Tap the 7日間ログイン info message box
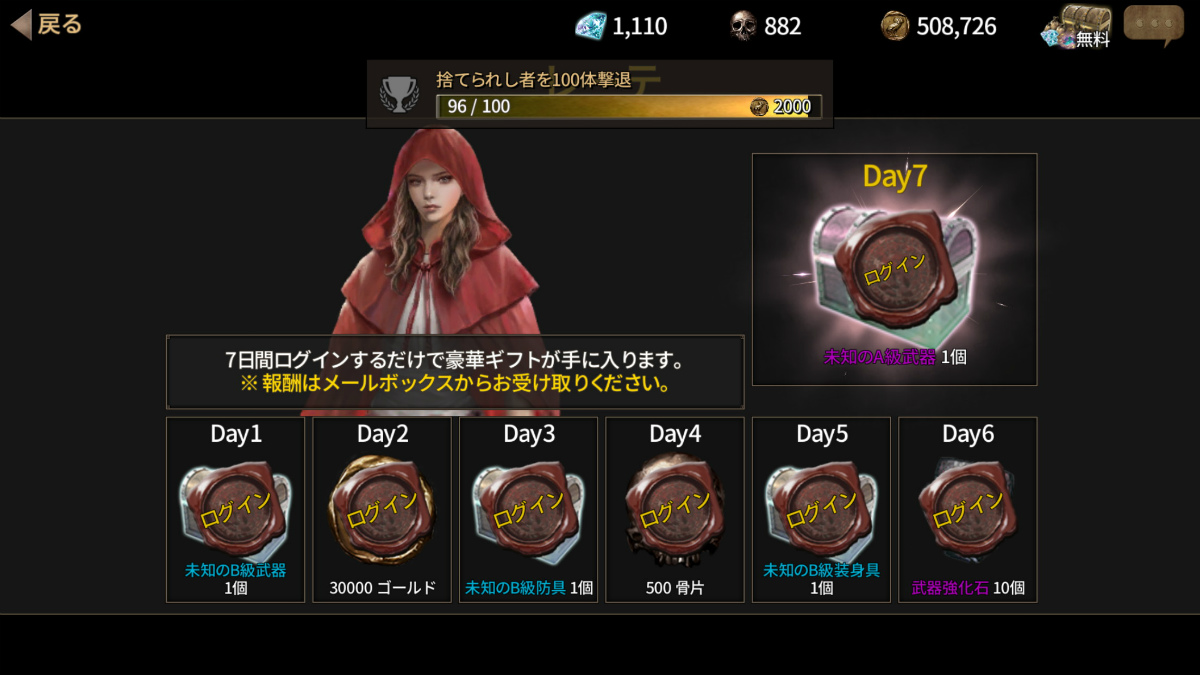The height and width of the screenshot is (675, 1200). 455,372
